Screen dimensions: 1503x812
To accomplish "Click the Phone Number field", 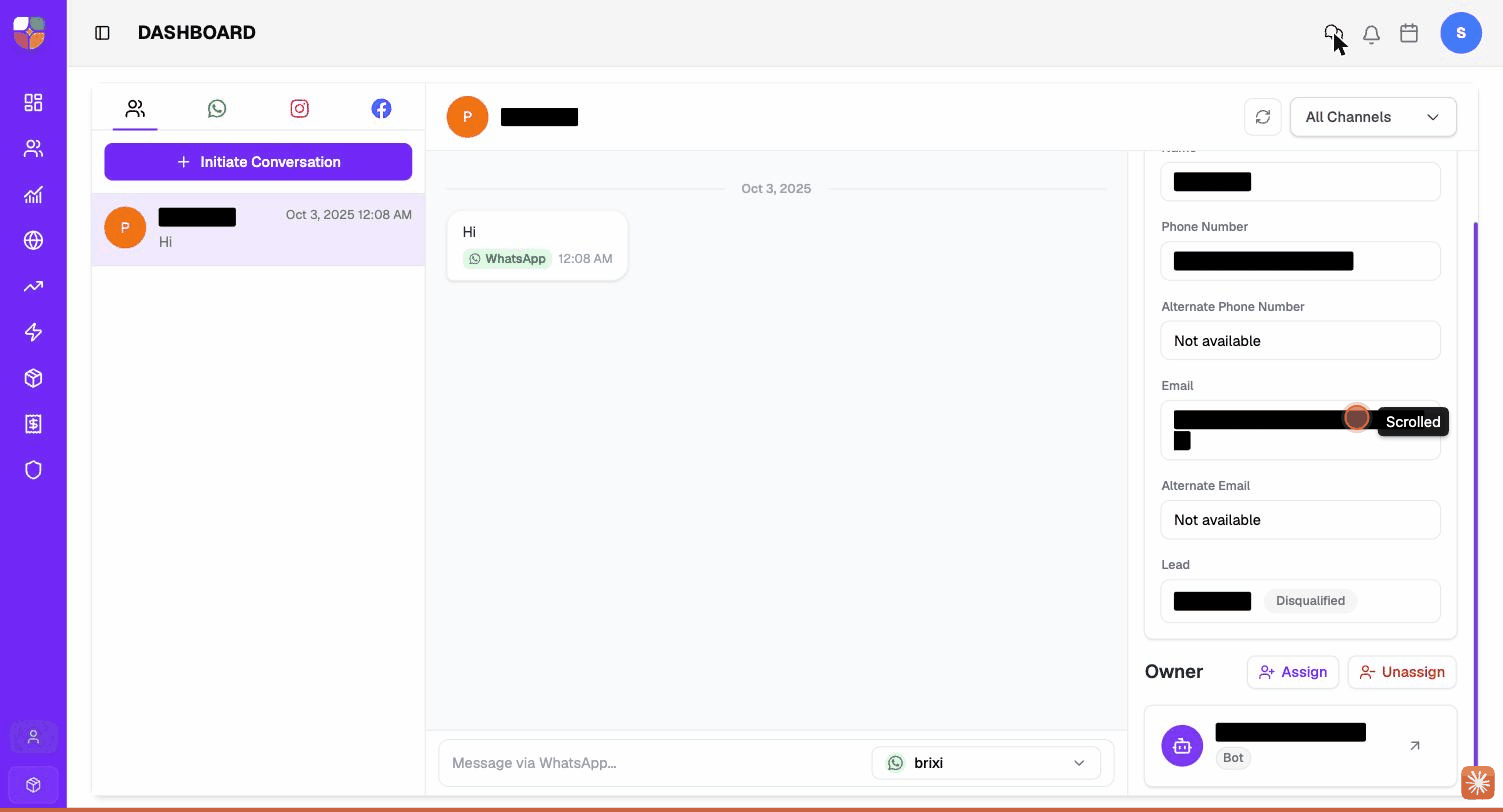I will tap(1300, 261).
